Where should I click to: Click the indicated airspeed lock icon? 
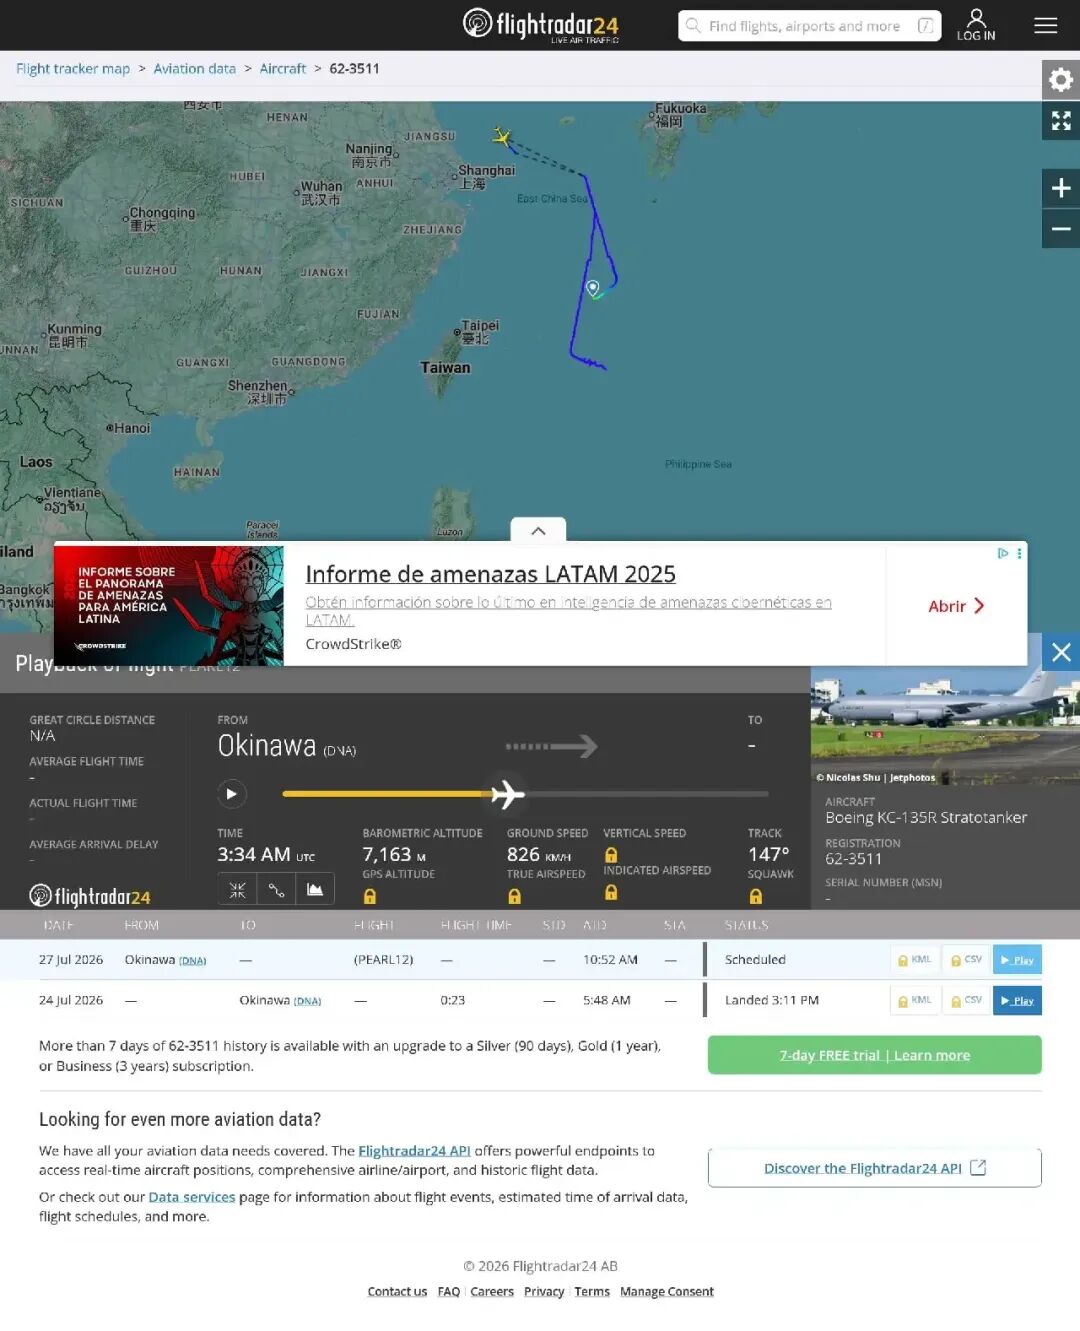pos(611,892)
